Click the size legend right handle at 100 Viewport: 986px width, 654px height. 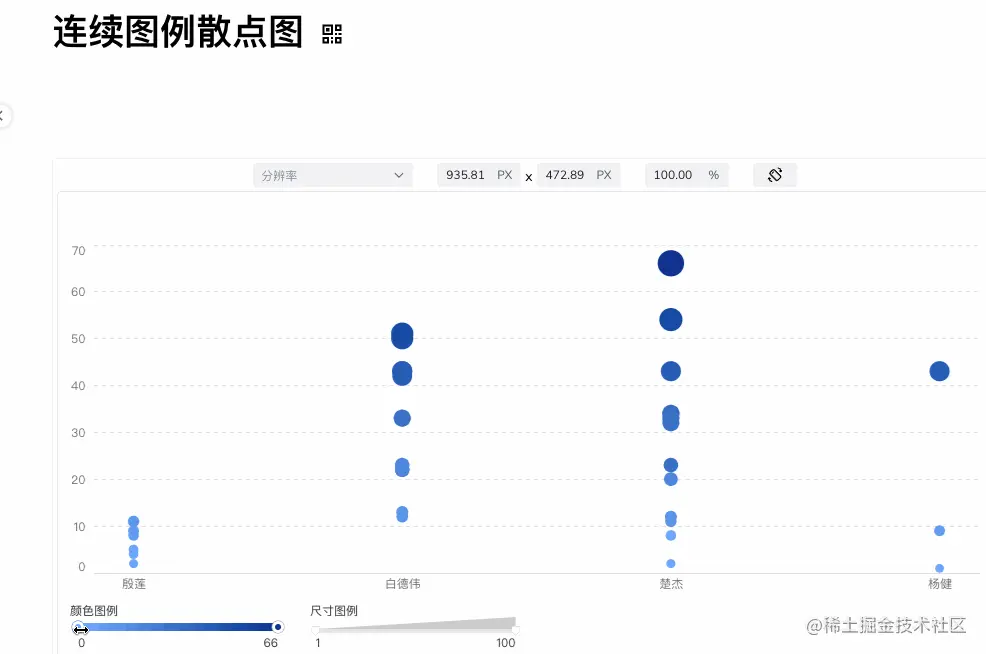click(516, 629)
